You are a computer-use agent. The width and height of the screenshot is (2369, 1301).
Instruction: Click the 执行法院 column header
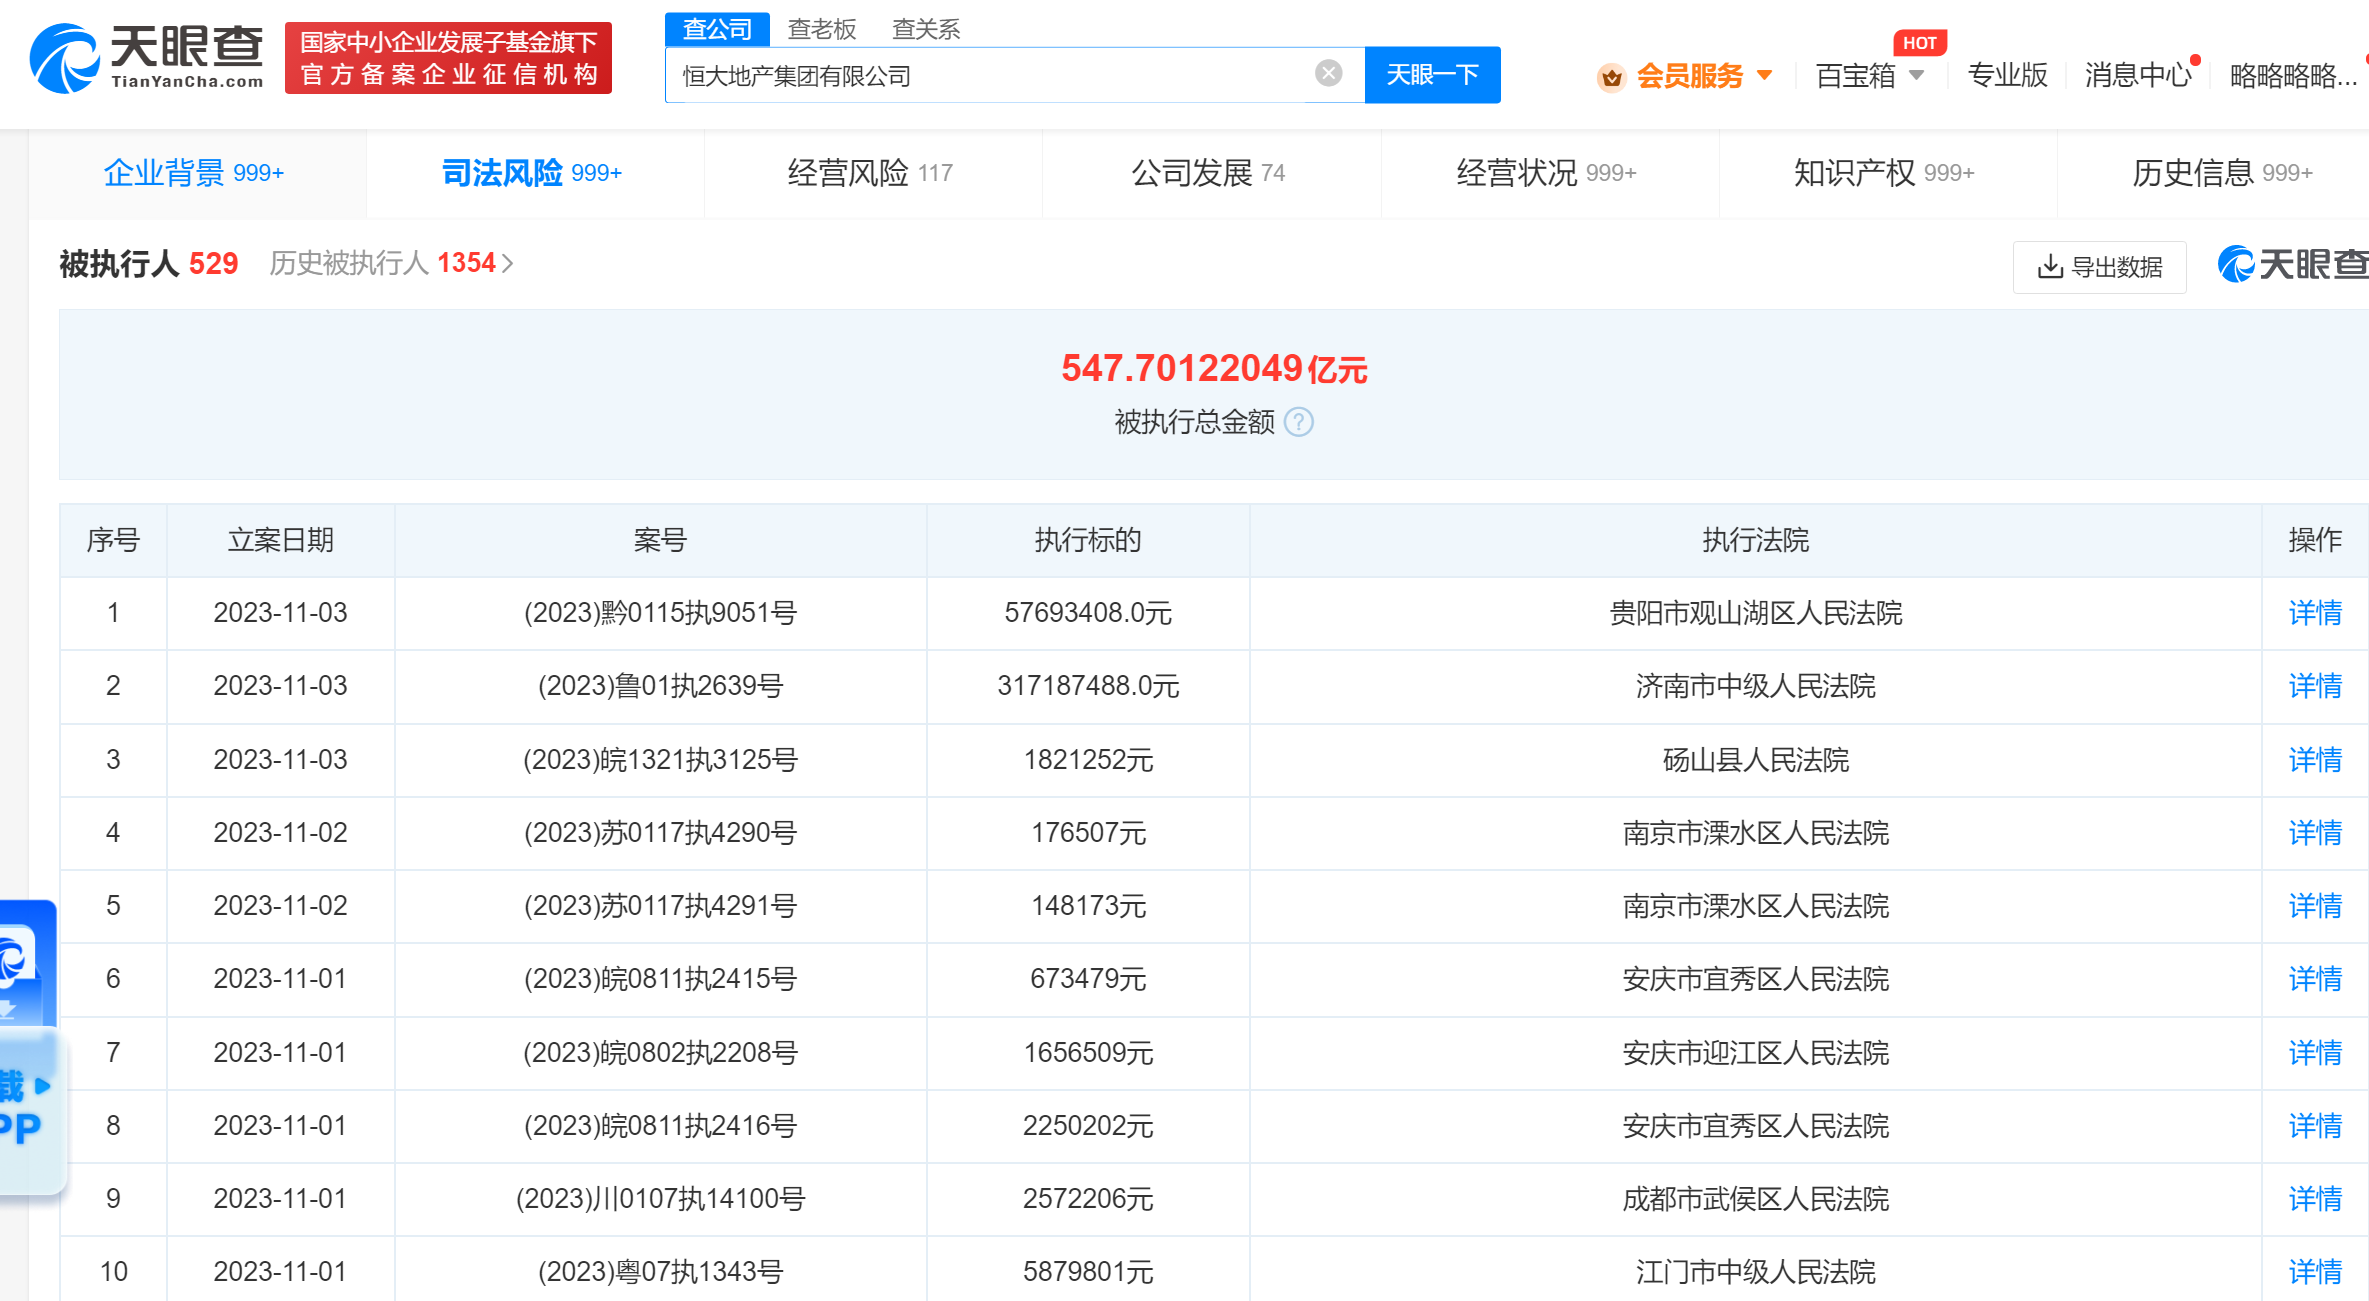1756,540
